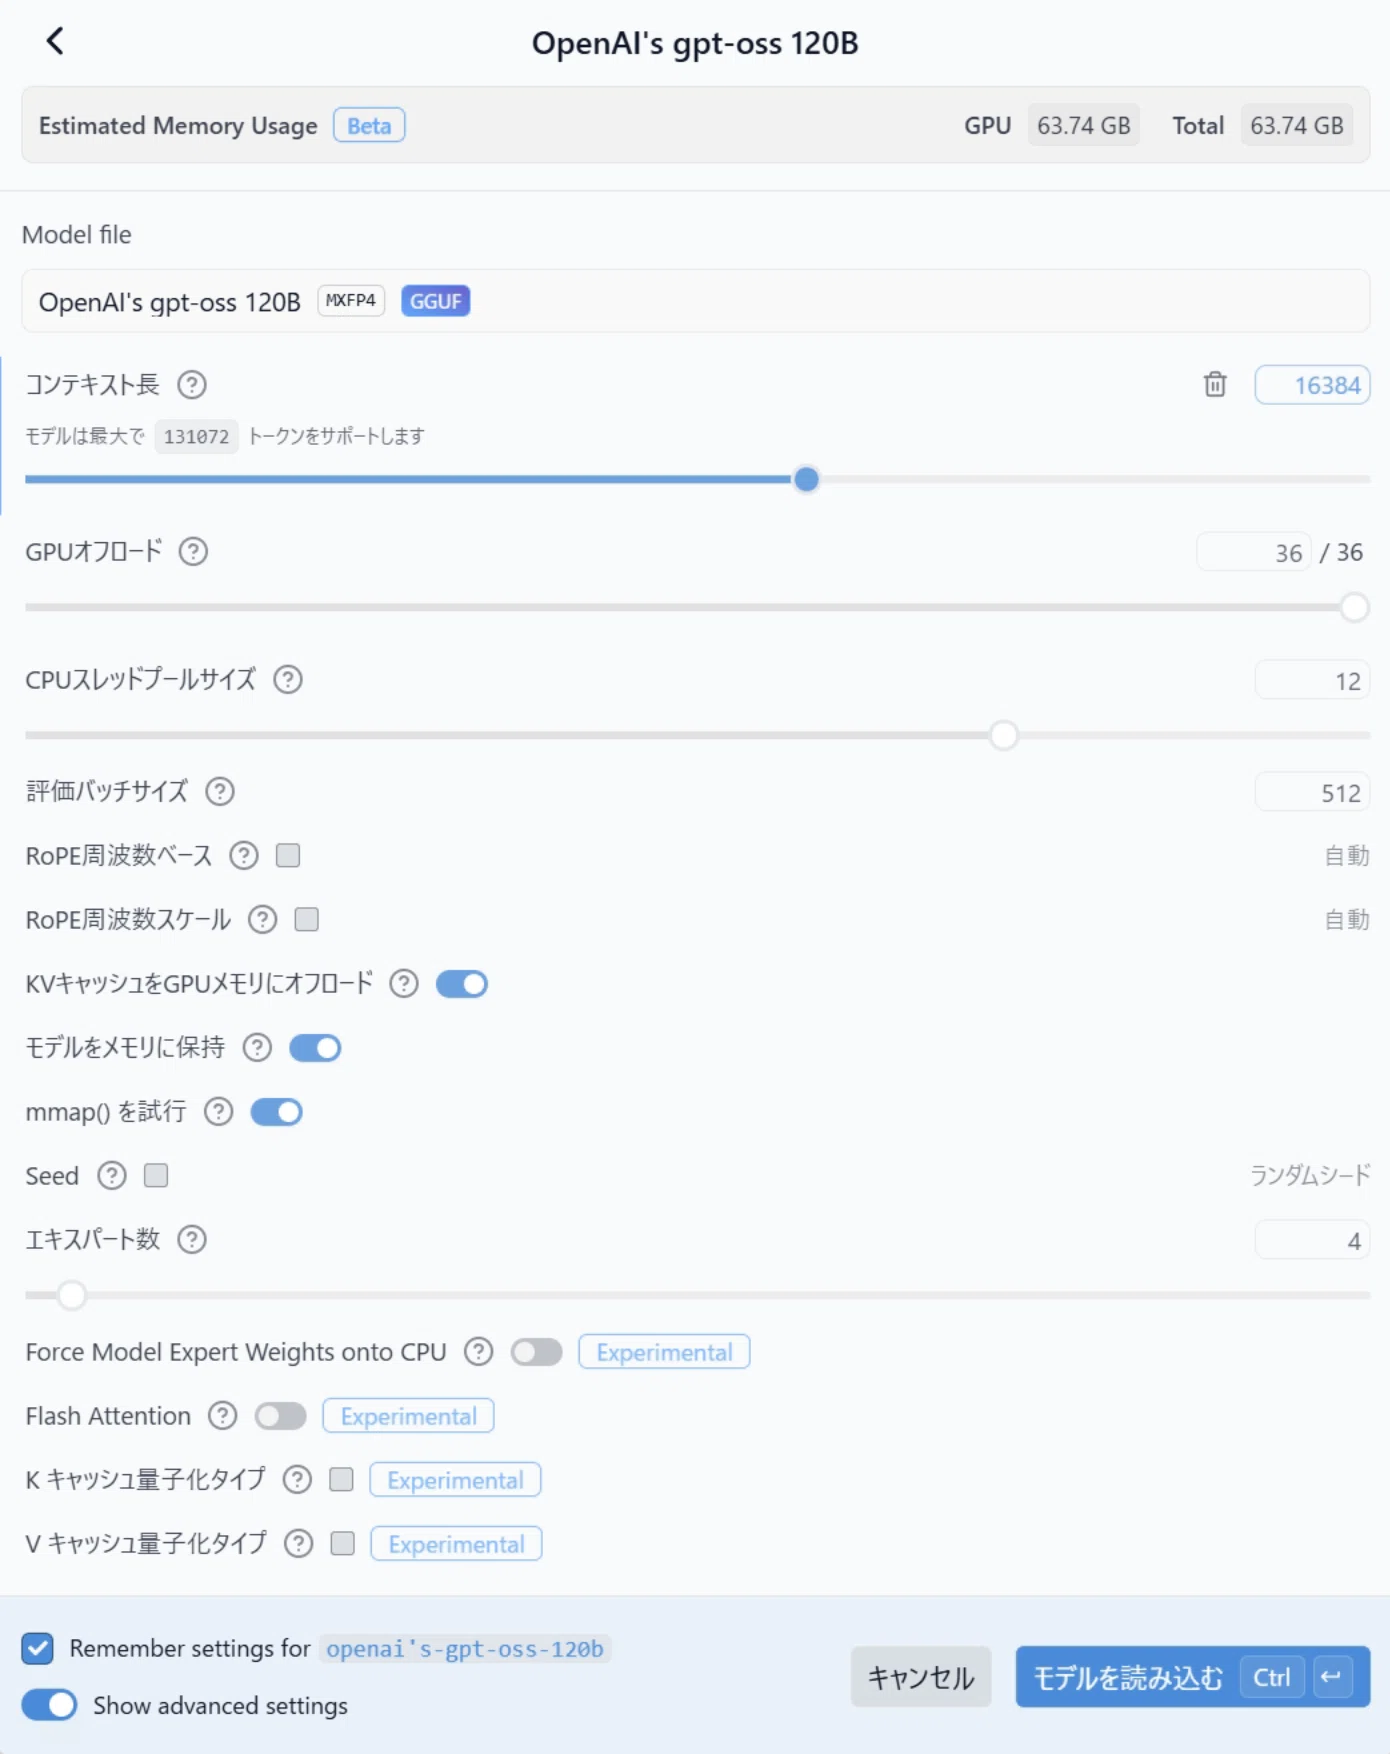
Task: Click the Model file name field
Action: (x=696, y=301)
